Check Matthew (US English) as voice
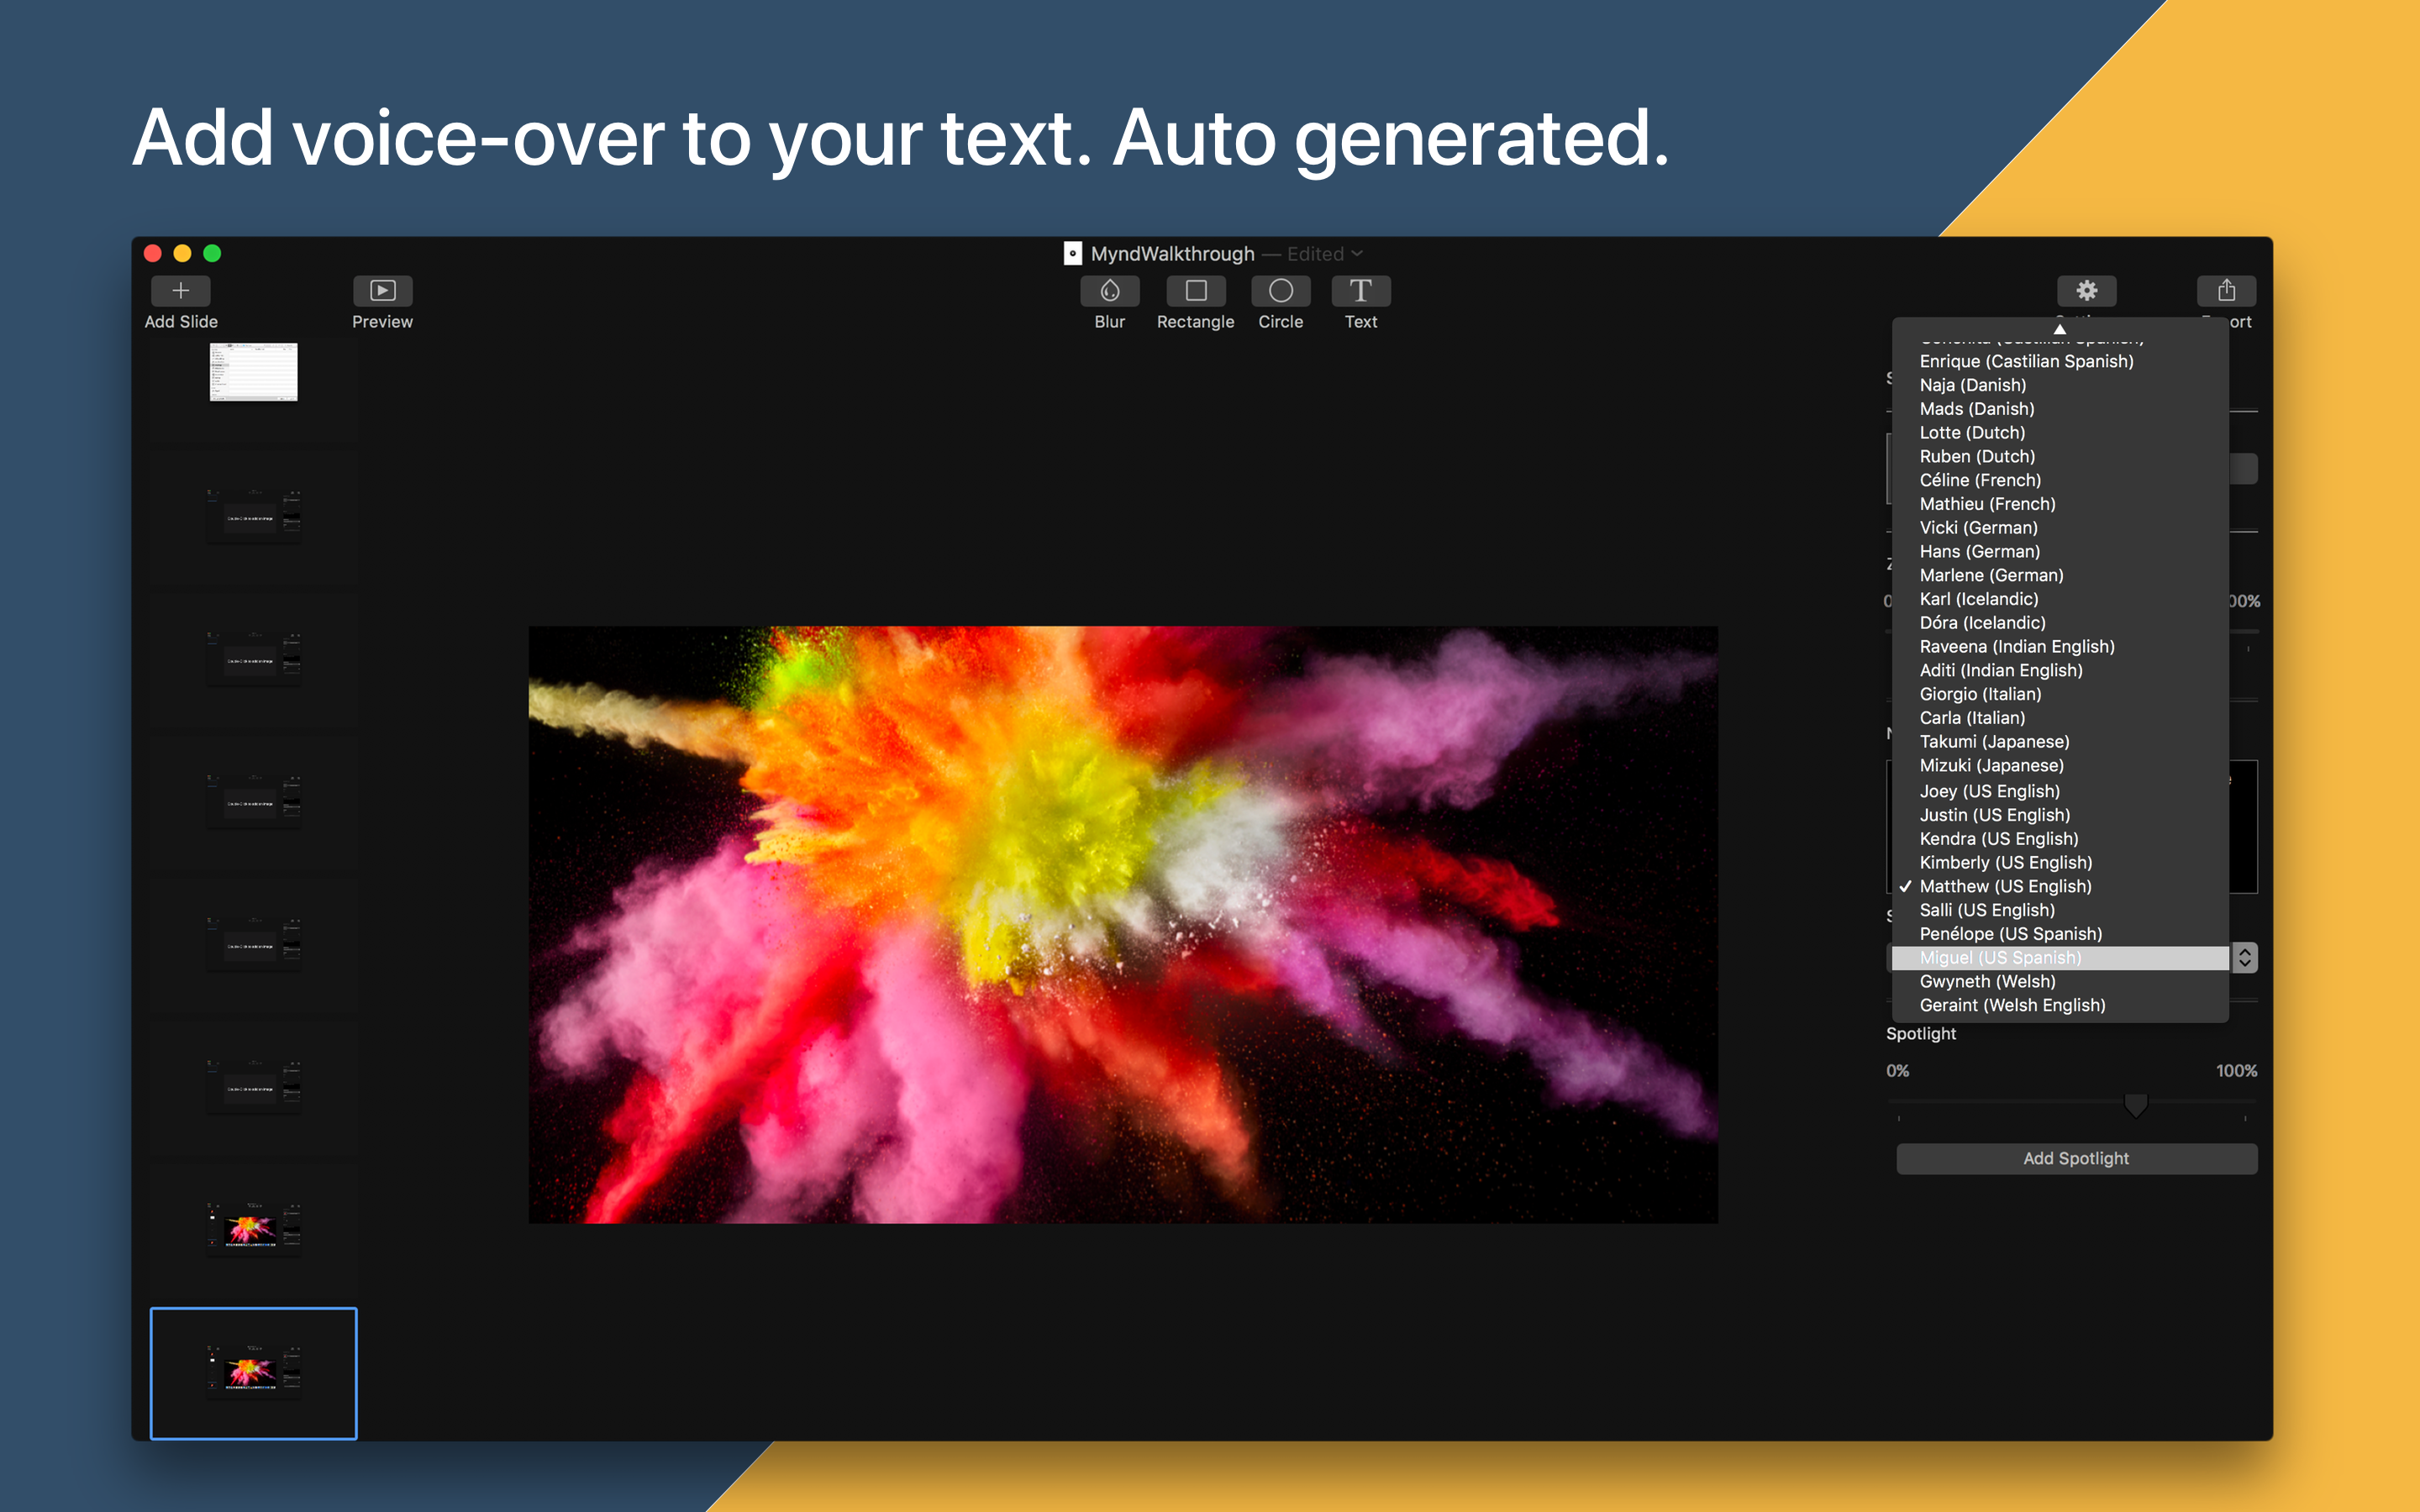 pos(2004,886)
